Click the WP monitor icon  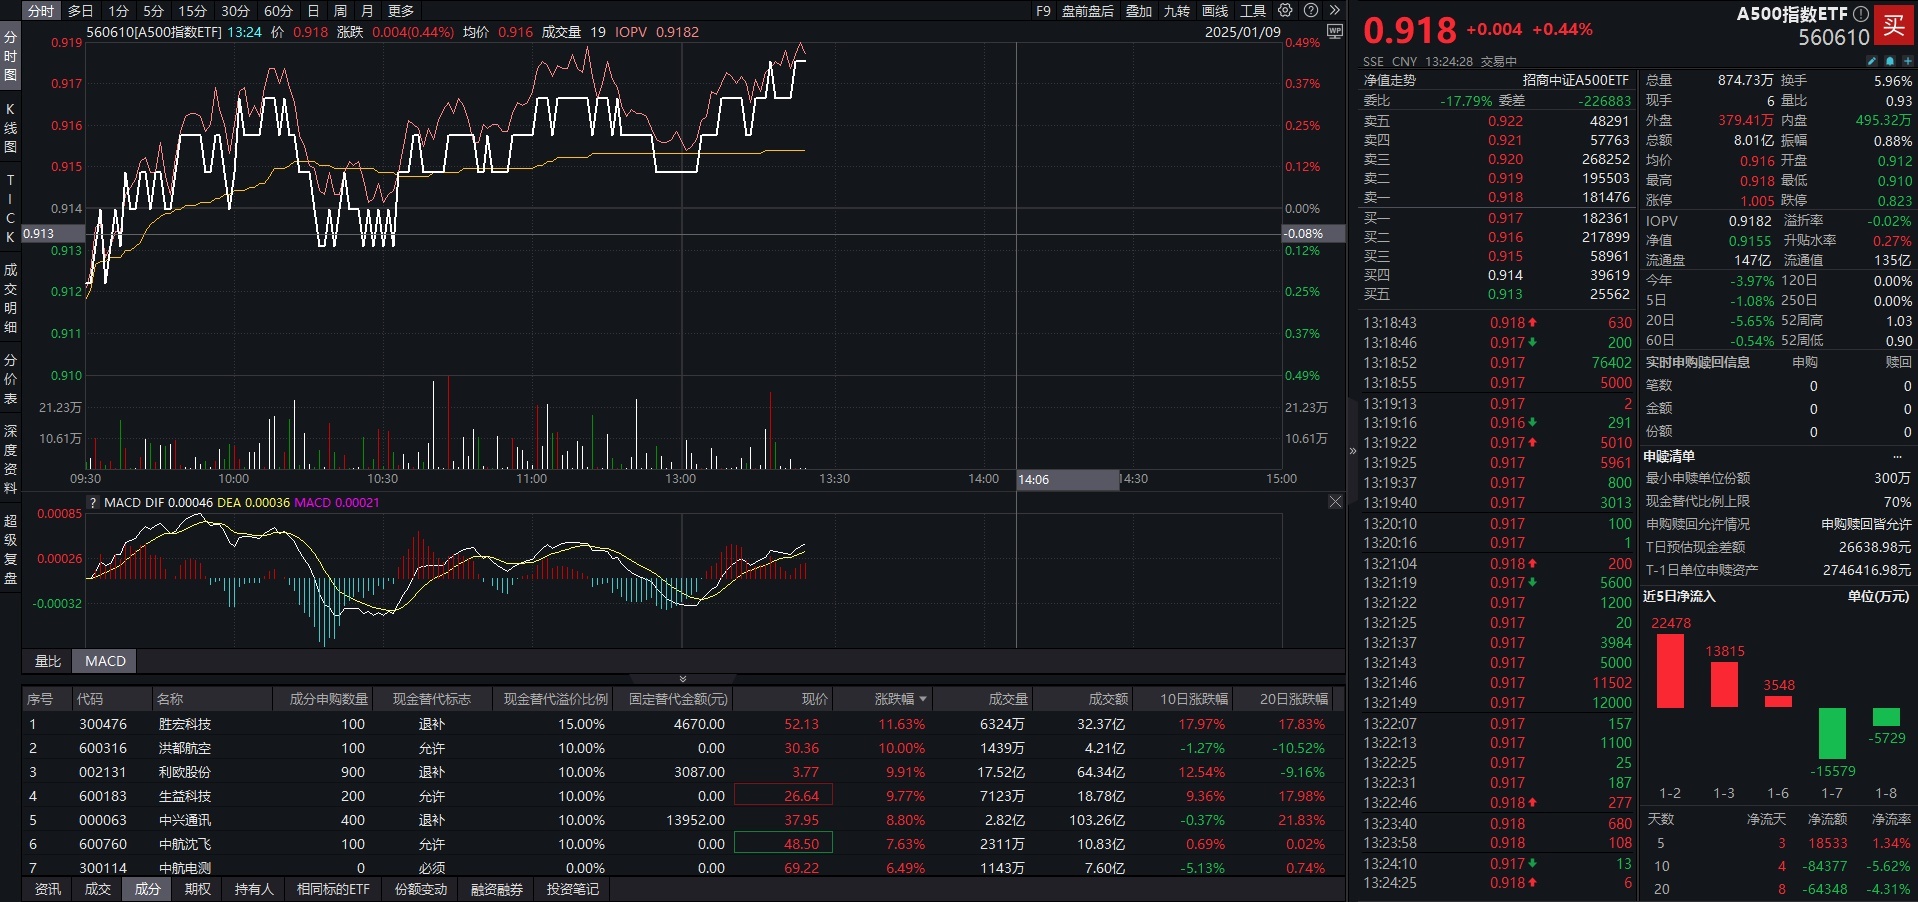[x=1334, y=32]
